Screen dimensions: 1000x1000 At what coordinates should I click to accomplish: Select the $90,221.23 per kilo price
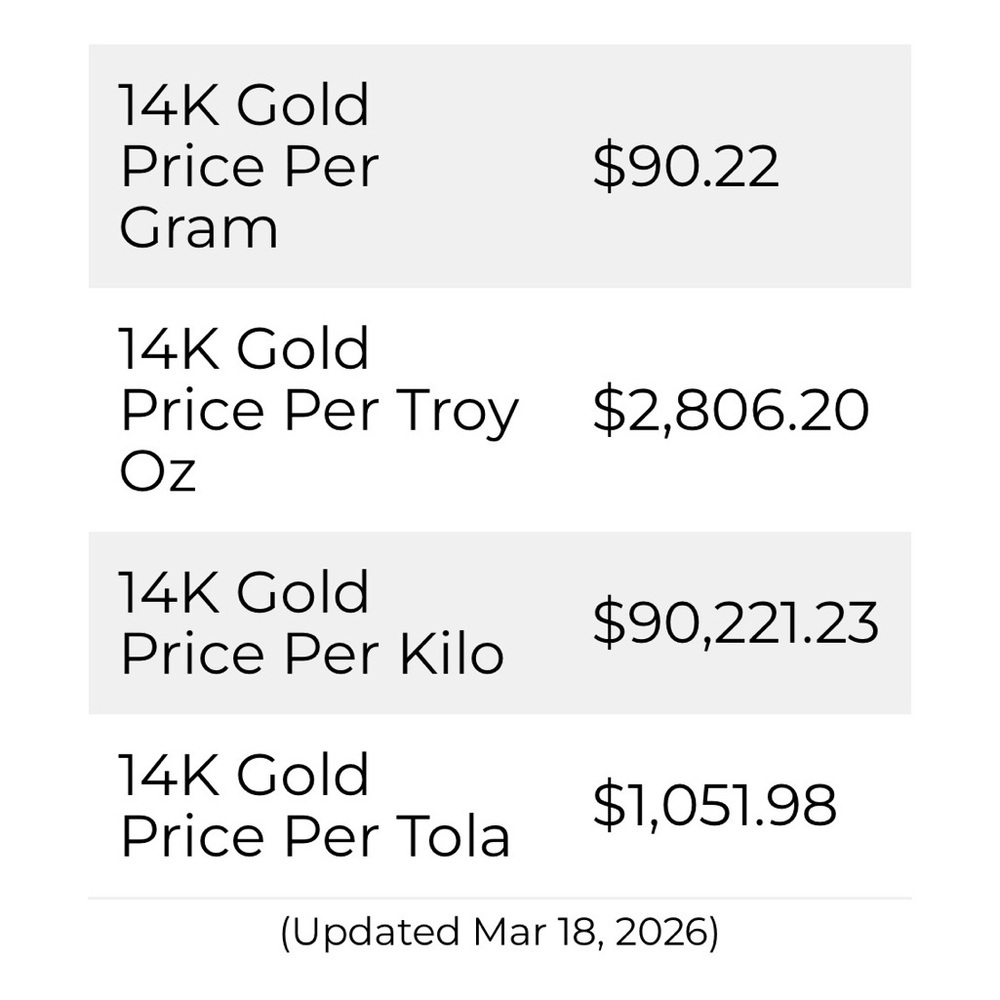736,623
